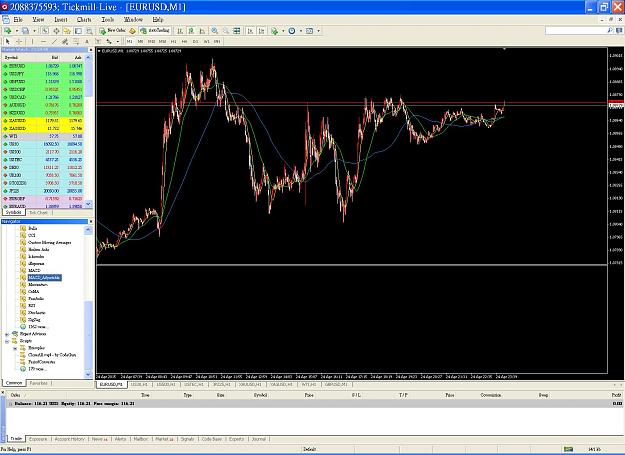
Task: Open the New Chart toolbar icon
Action: tap(8, 31)
